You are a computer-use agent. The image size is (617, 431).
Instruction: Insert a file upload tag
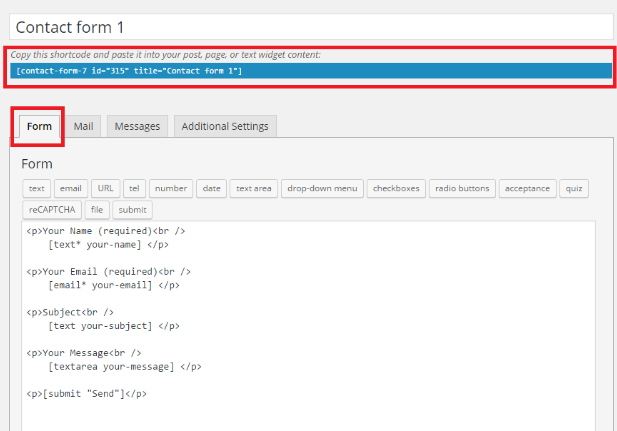coord(97,210)
